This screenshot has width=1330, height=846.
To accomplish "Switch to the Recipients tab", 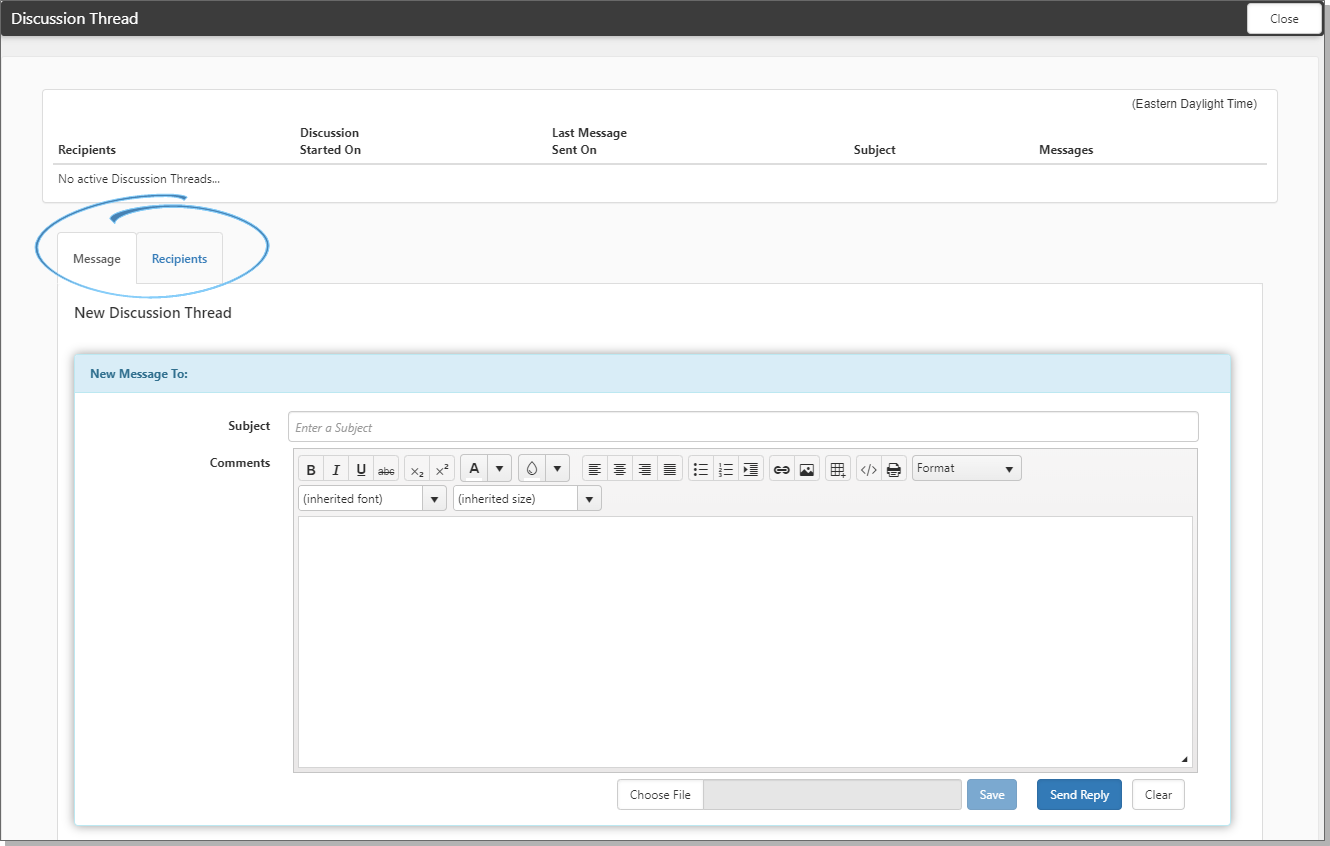I will pyautogui.click(x=179, y=259).
